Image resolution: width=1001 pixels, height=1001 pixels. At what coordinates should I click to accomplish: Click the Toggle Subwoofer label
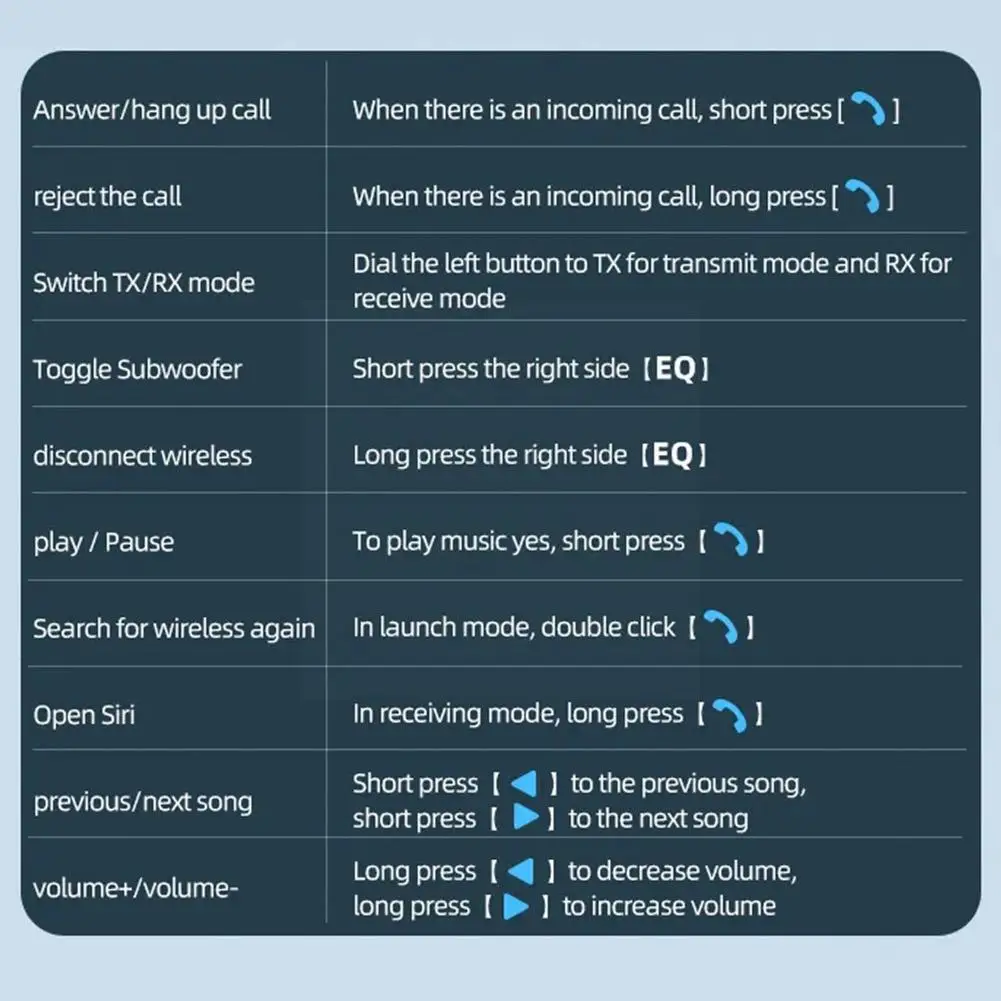pyautogui.click(x=137, y=369)
